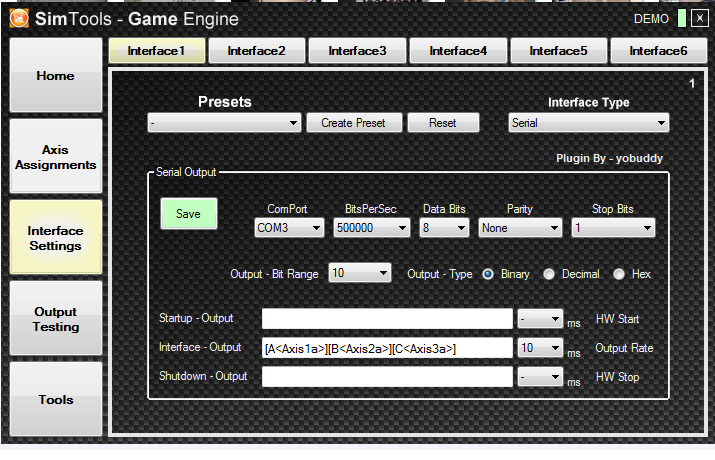
Task: Click the Startup - Output text field
Action: coord(387,319)
